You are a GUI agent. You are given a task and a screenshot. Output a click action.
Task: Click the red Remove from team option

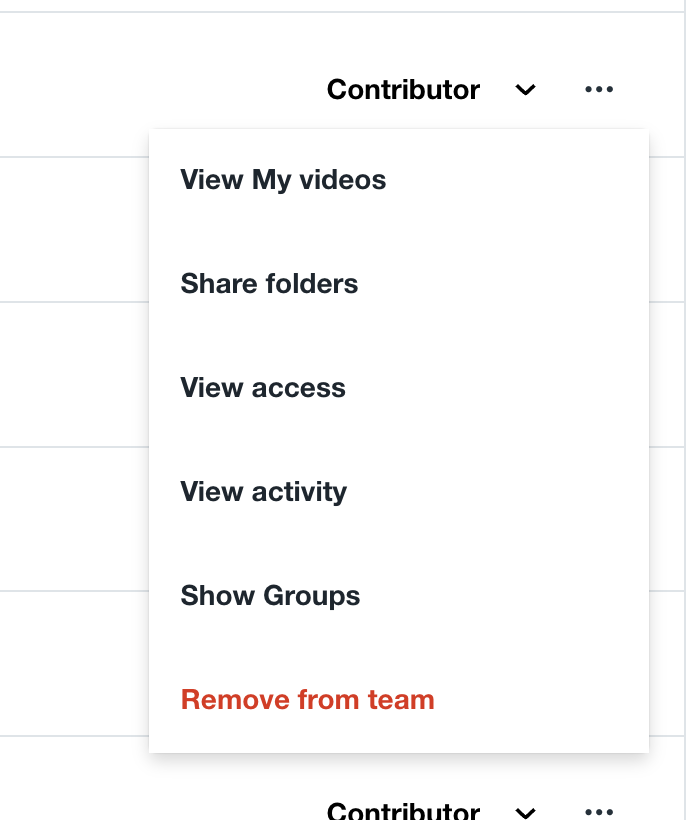point(307,700)
